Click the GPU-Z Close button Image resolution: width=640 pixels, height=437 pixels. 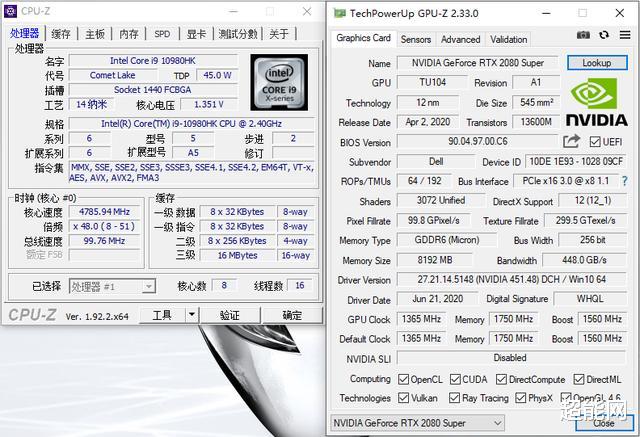pos(604,423)
